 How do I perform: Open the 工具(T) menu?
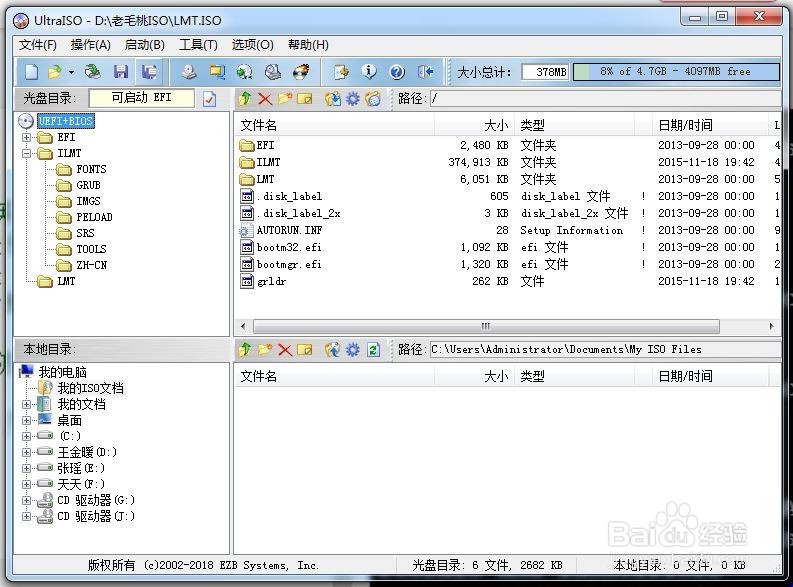click(198, 45)
